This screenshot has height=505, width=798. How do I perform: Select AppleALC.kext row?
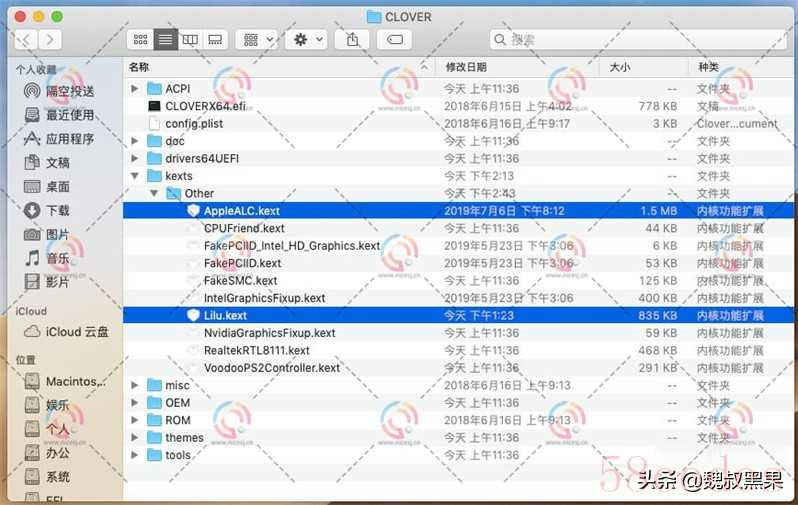coord(458,211)
